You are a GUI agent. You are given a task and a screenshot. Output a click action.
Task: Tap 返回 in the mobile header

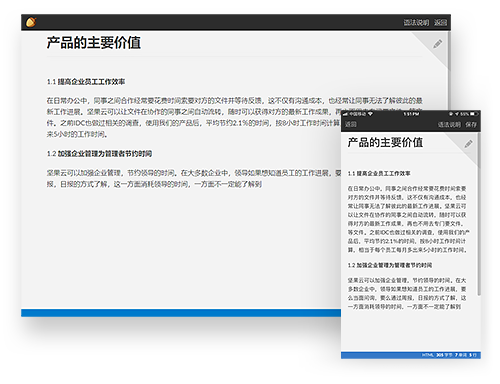pos(351,124)
